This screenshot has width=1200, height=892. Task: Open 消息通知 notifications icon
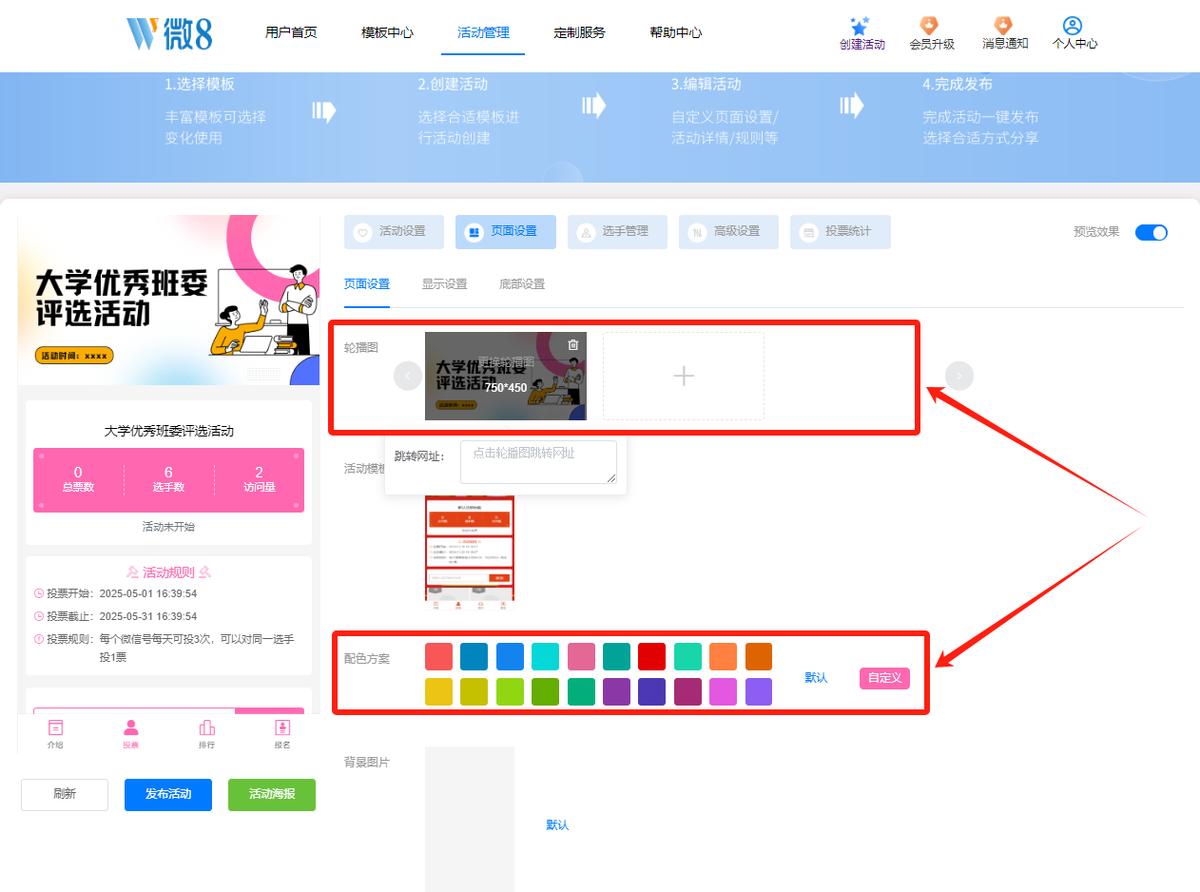click(1004, 25)
